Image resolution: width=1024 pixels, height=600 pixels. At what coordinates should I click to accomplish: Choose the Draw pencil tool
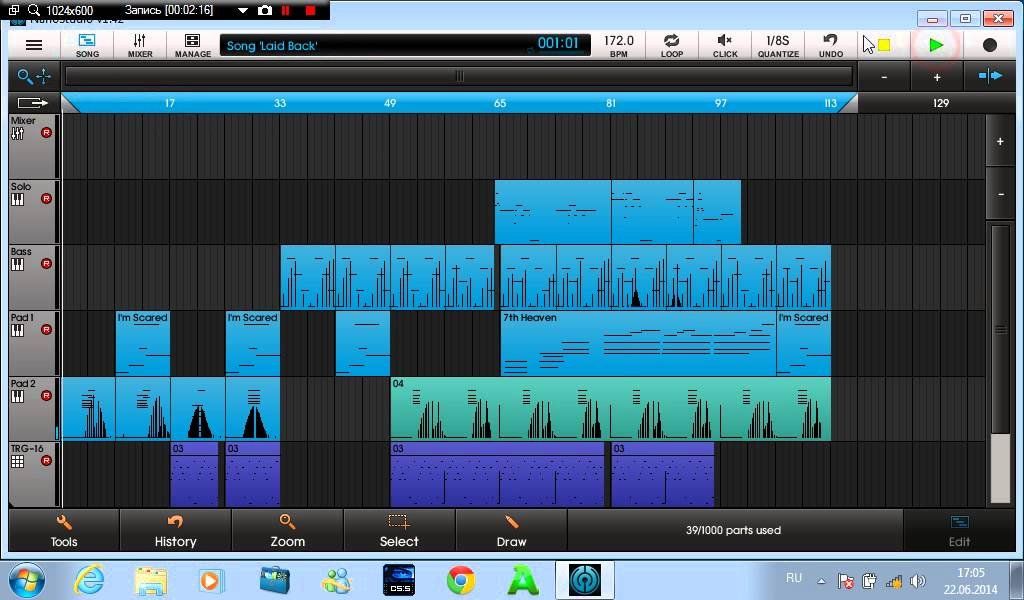[511, 530]
